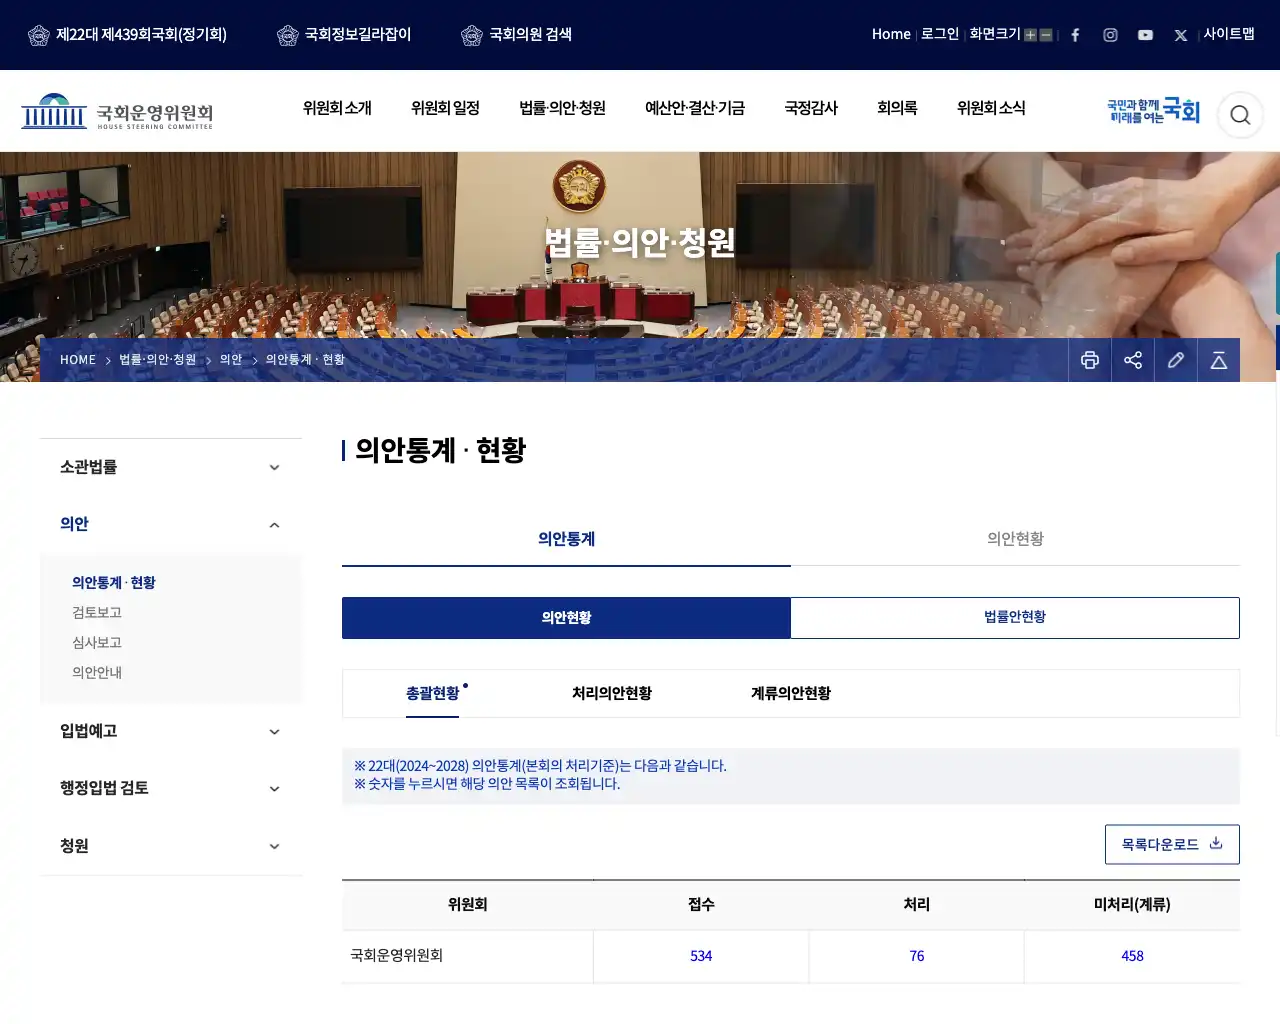Open the 국정감사 menu
The image size is (1280, 1024).
[x=811, y=108]
